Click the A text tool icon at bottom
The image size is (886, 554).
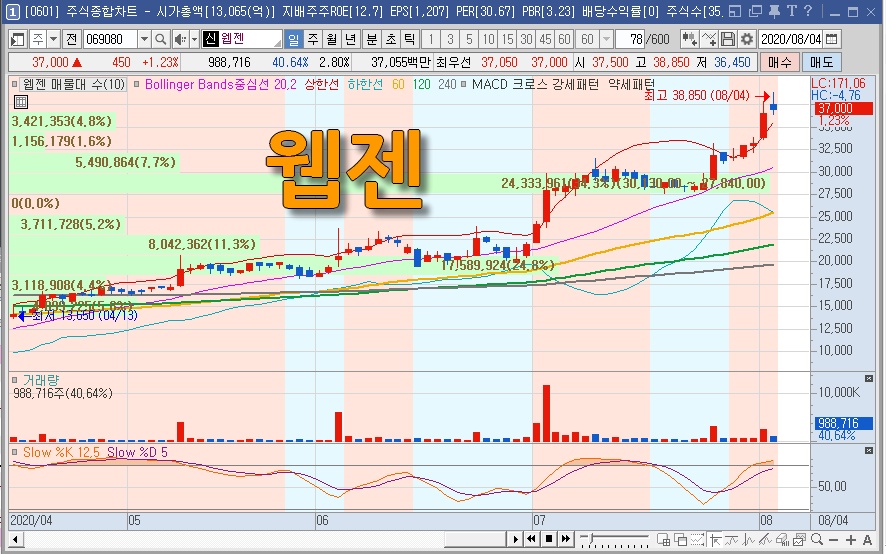867,539
